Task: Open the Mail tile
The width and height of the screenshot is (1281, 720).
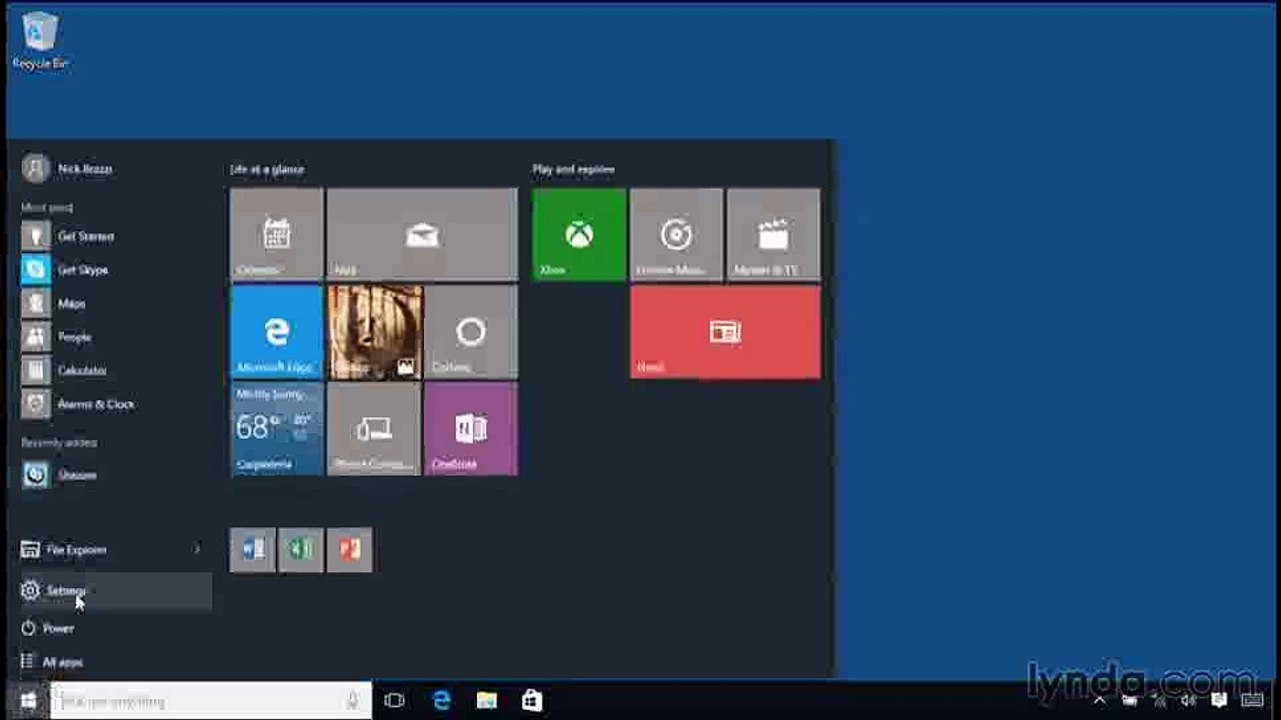Action: [422, 234]
